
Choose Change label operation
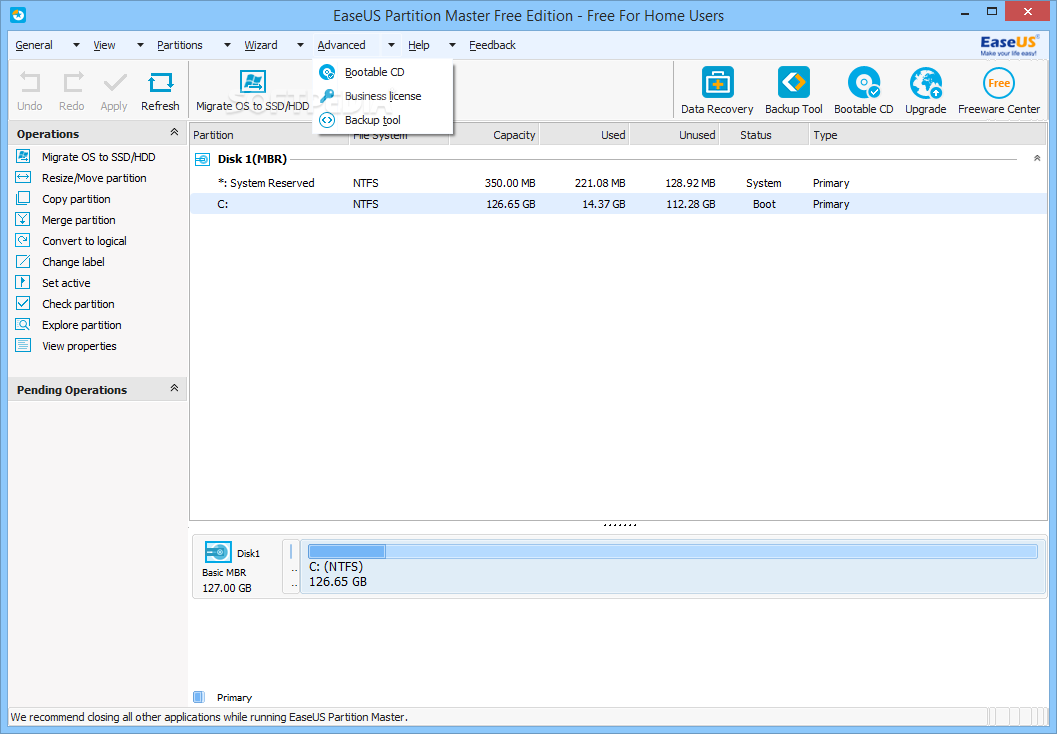[73, 262]
